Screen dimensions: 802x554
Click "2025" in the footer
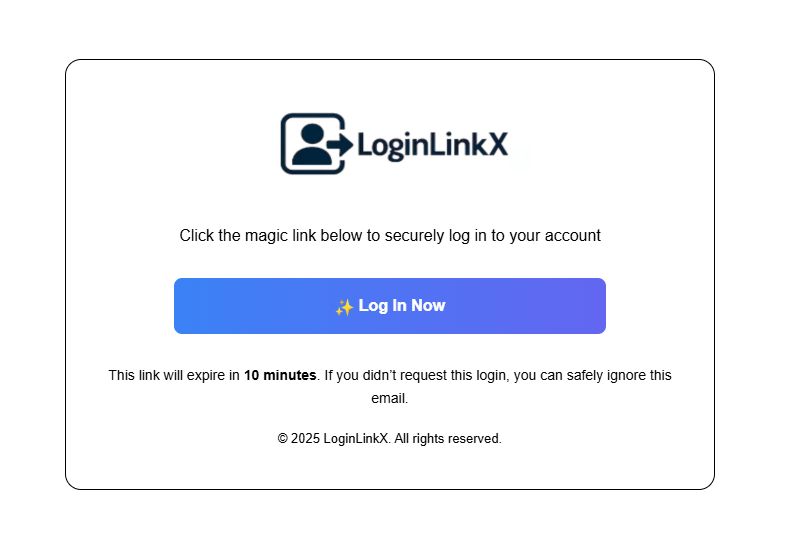[305, 439]
